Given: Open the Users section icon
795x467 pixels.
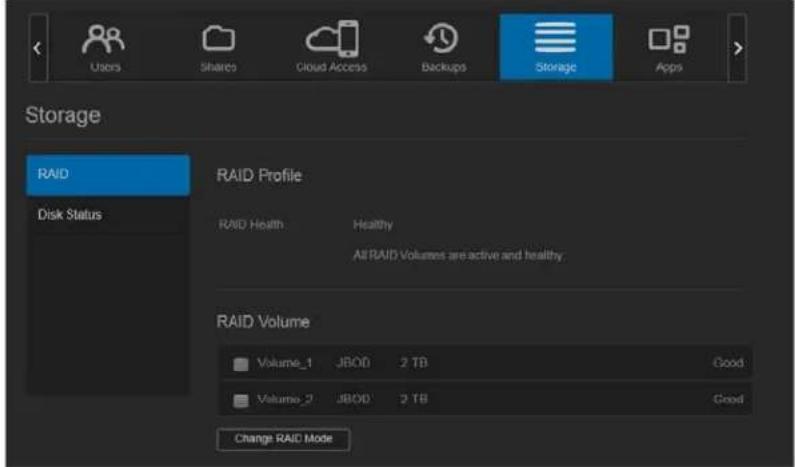Looking at the screenshot, I should (103, 40).
